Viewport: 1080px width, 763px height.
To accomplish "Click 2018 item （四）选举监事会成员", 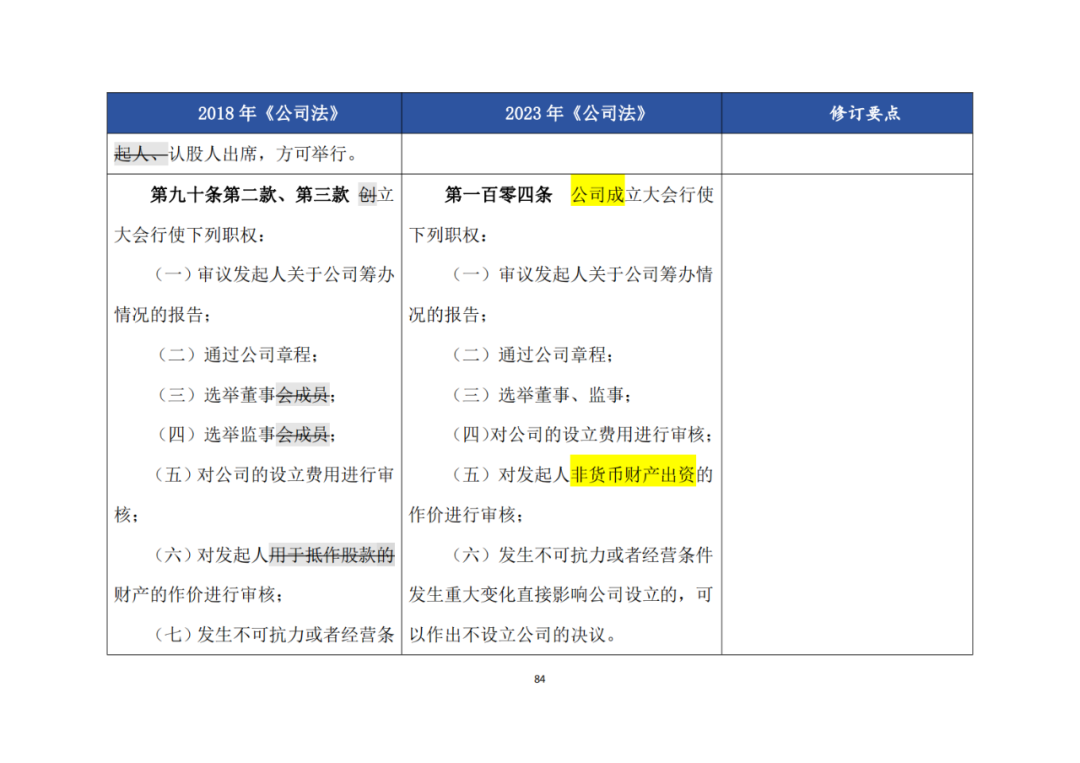I will (x=245, y=435).
